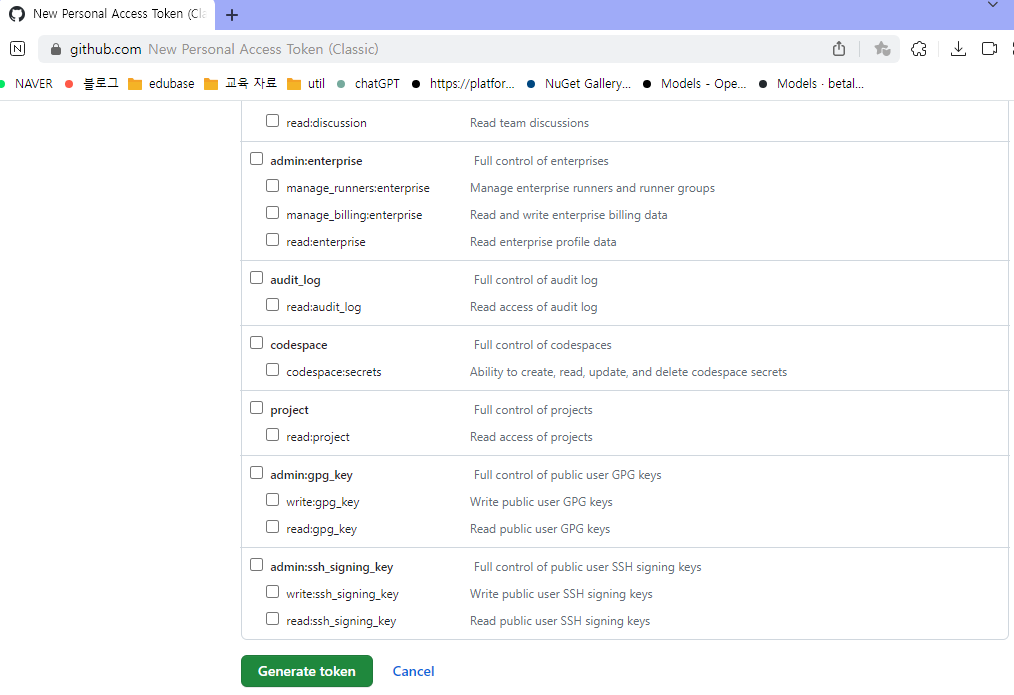Image resolution: width=1014 pixels, height=695 pixels.
Task: Check the admin:enterprise scope
Action: click(x=256, y=159)
